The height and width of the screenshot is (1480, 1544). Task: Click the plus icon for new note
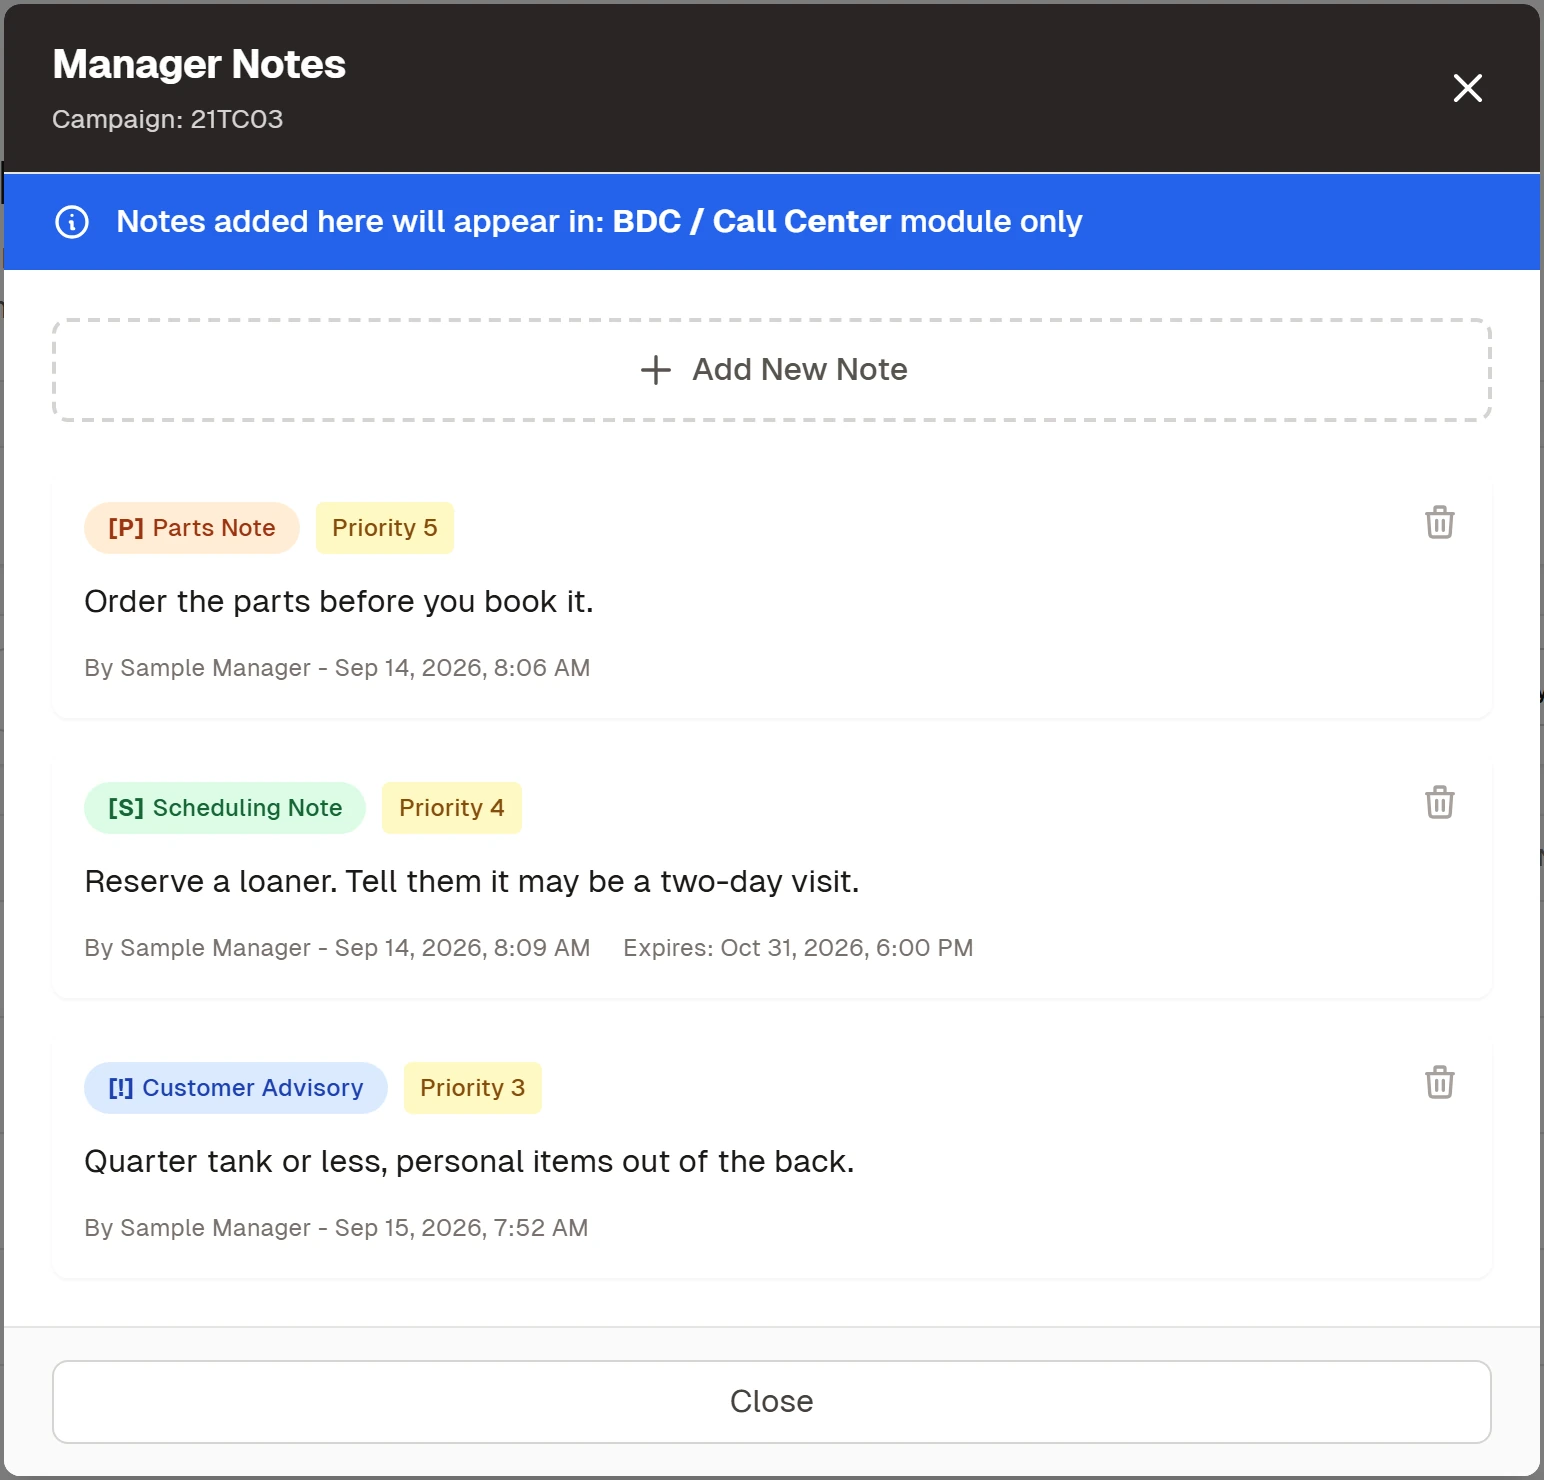click(x=655, y=370)
